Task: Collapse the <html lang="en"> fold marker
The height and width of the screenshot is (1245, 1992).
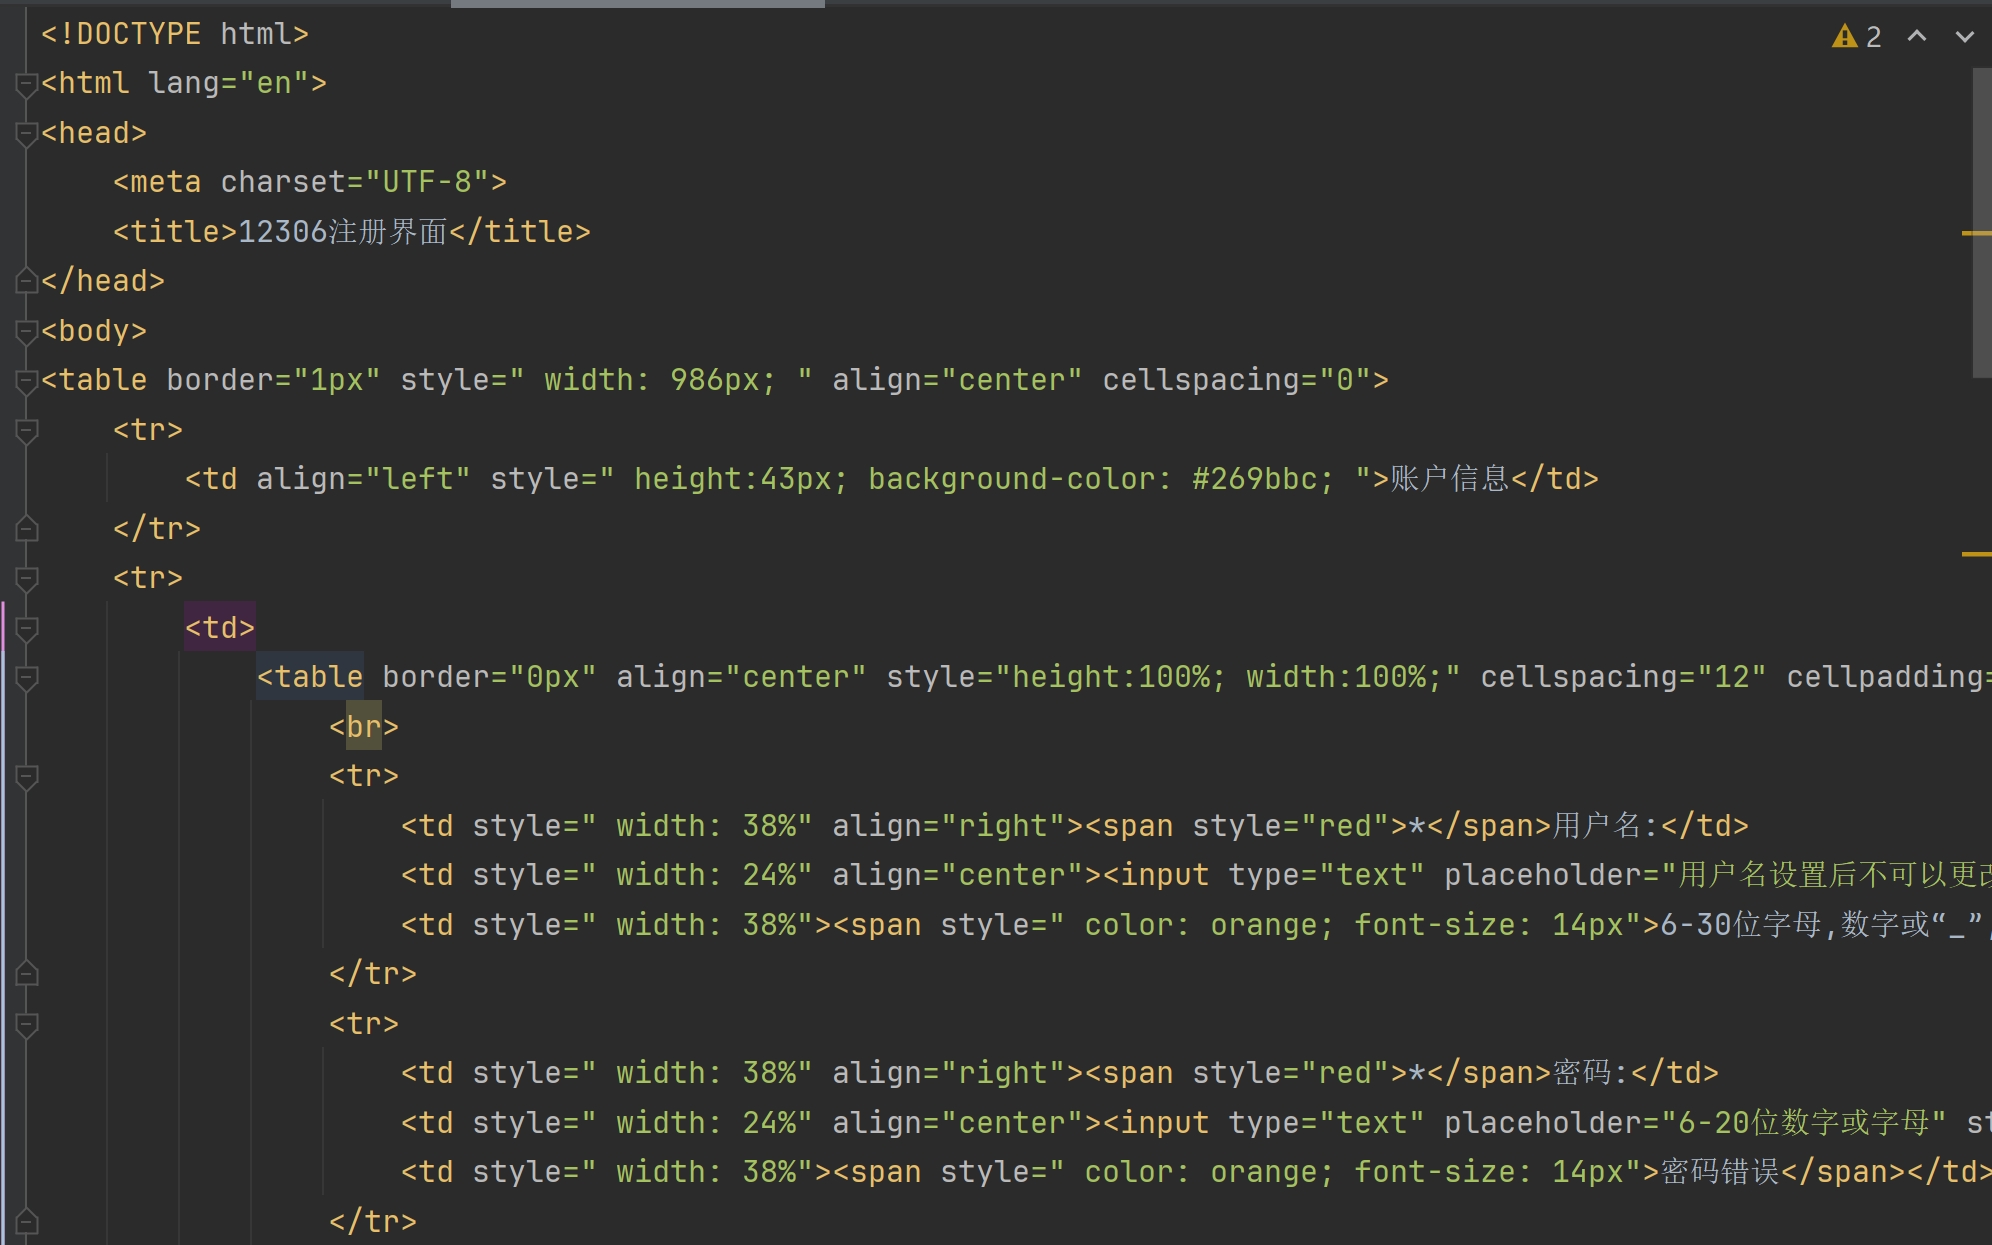Action: point(27,85)
